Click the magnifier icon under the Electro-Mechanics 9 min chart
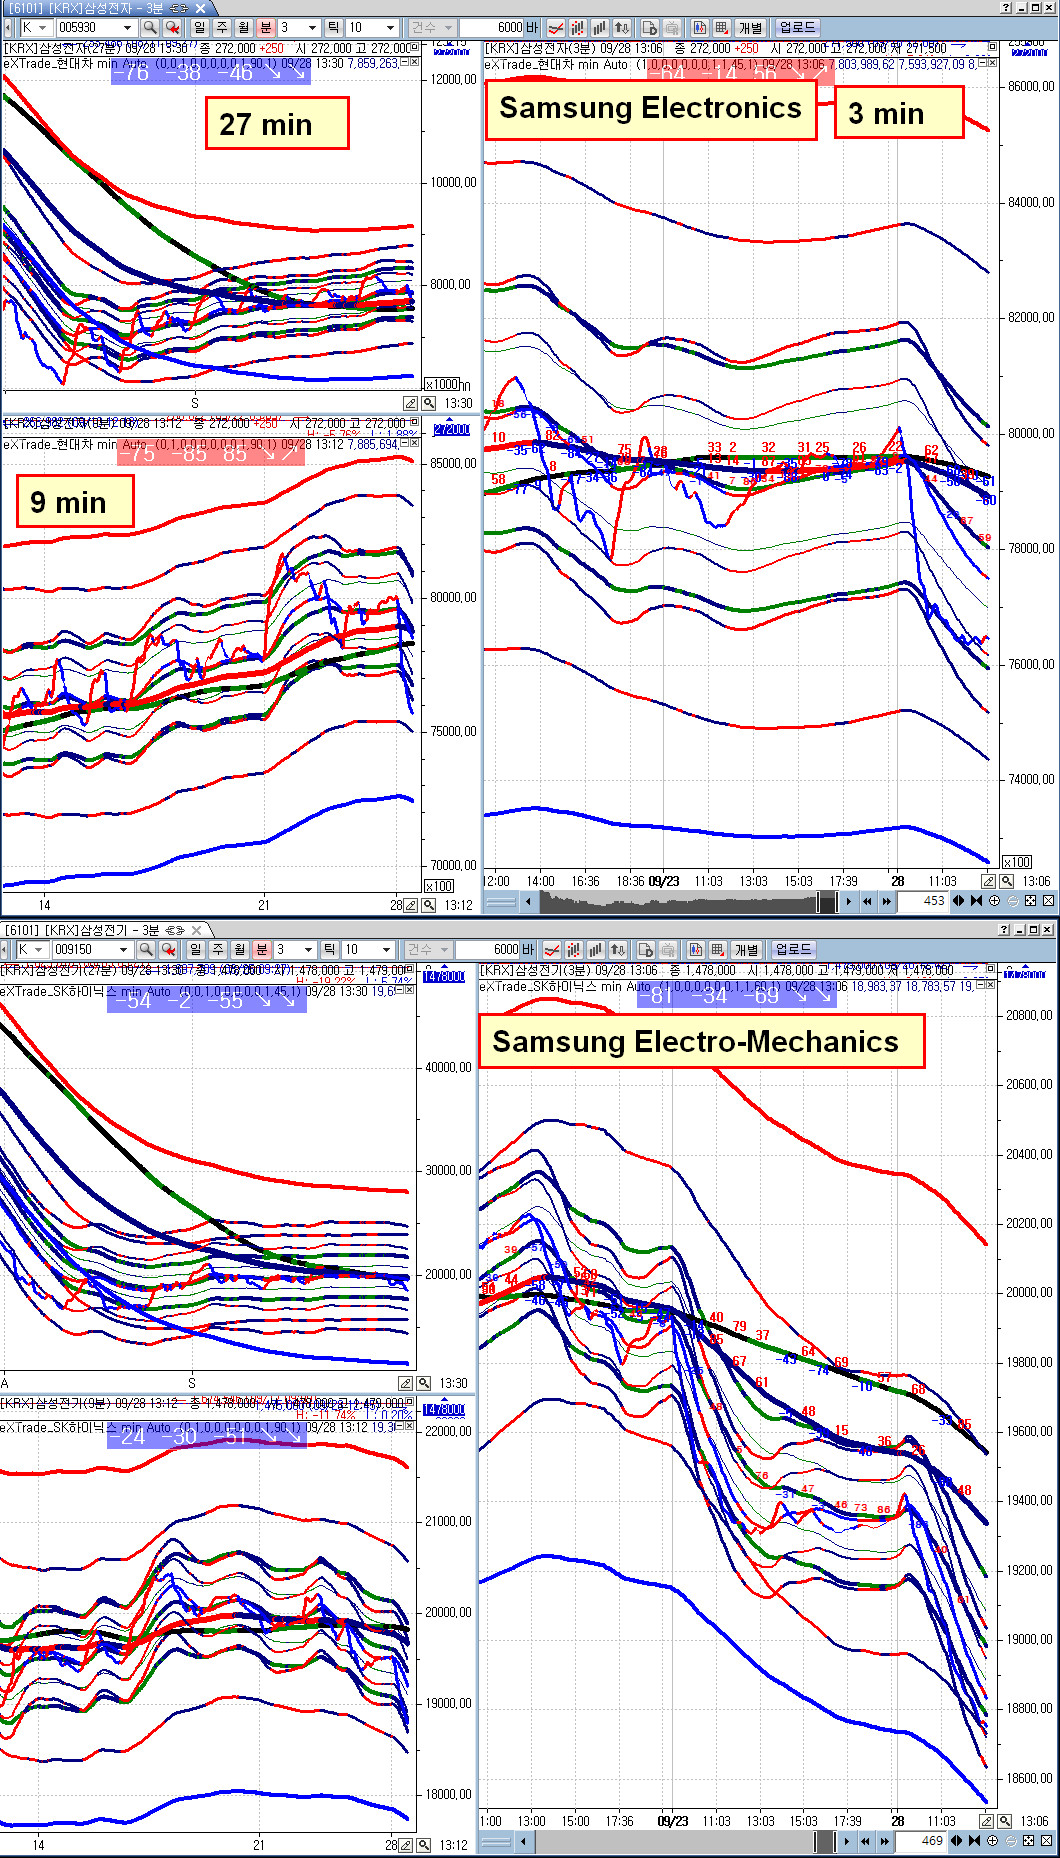 pyautogui.click(x=424, y=1845)
